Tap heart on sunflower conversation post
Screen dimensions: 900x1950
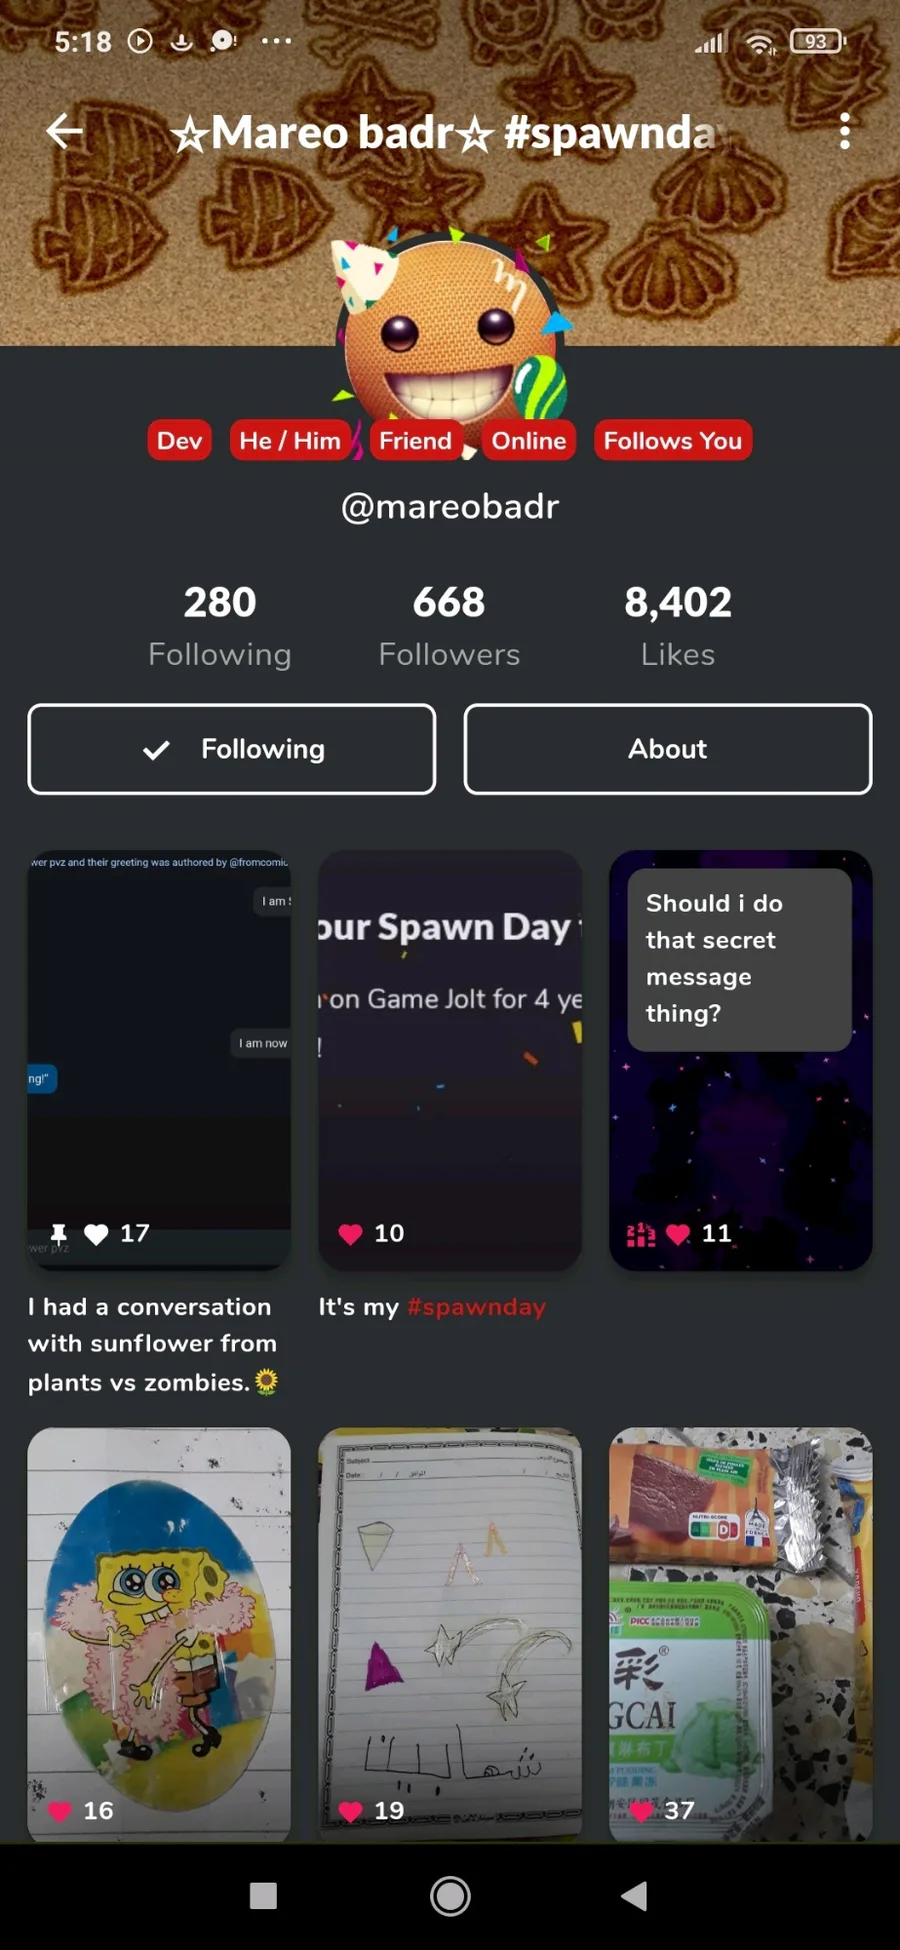pos(96,1234)
